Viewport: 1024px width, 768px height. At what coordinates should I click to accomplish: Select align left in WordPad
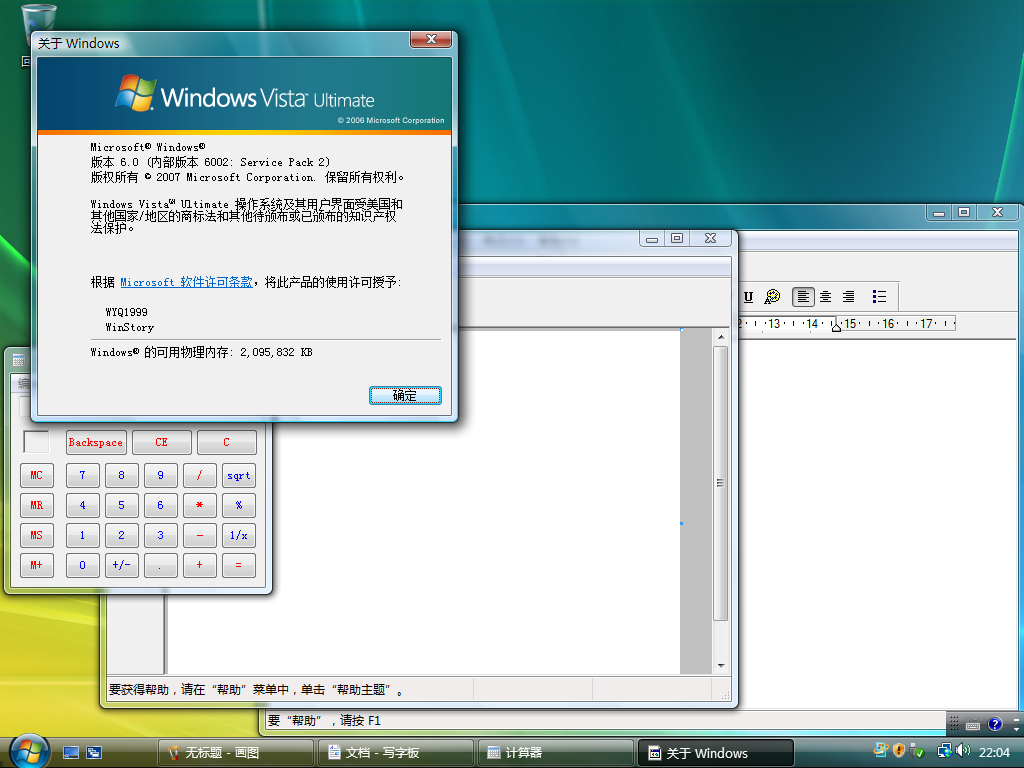[x=803, y=297]
